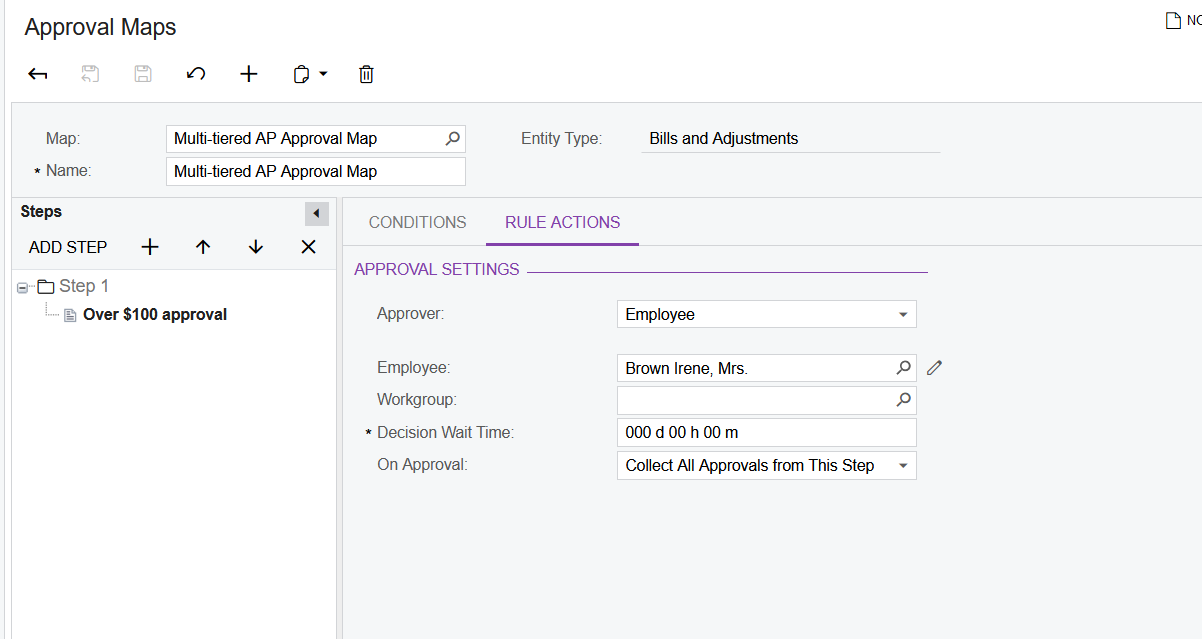Remove a step with the X icon

tap(308, 246)
